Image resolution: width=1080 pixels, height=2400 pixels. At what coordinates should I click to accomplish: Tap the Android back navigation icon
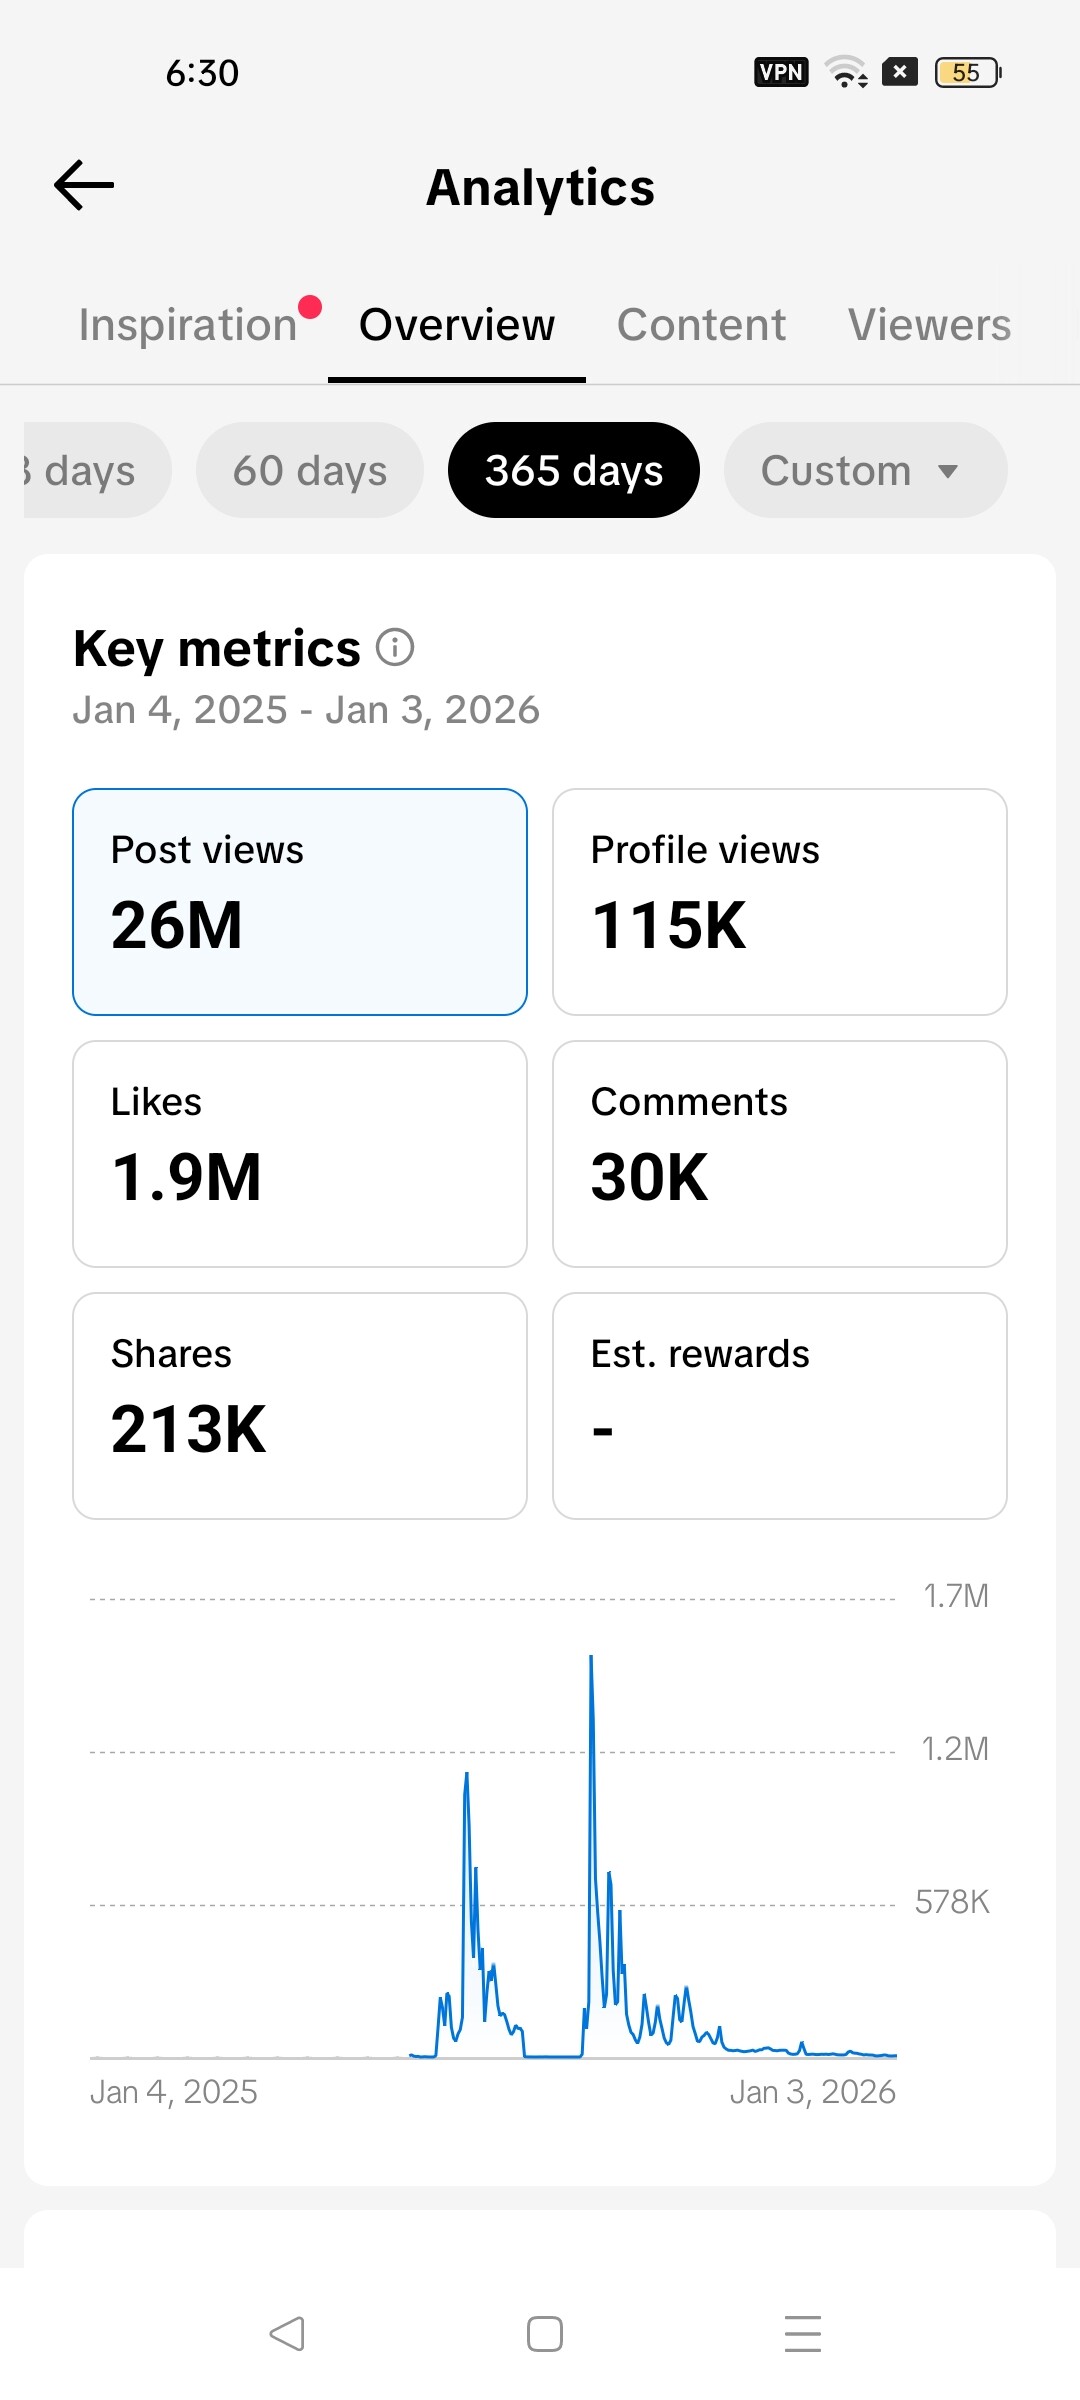(287, 2334)
